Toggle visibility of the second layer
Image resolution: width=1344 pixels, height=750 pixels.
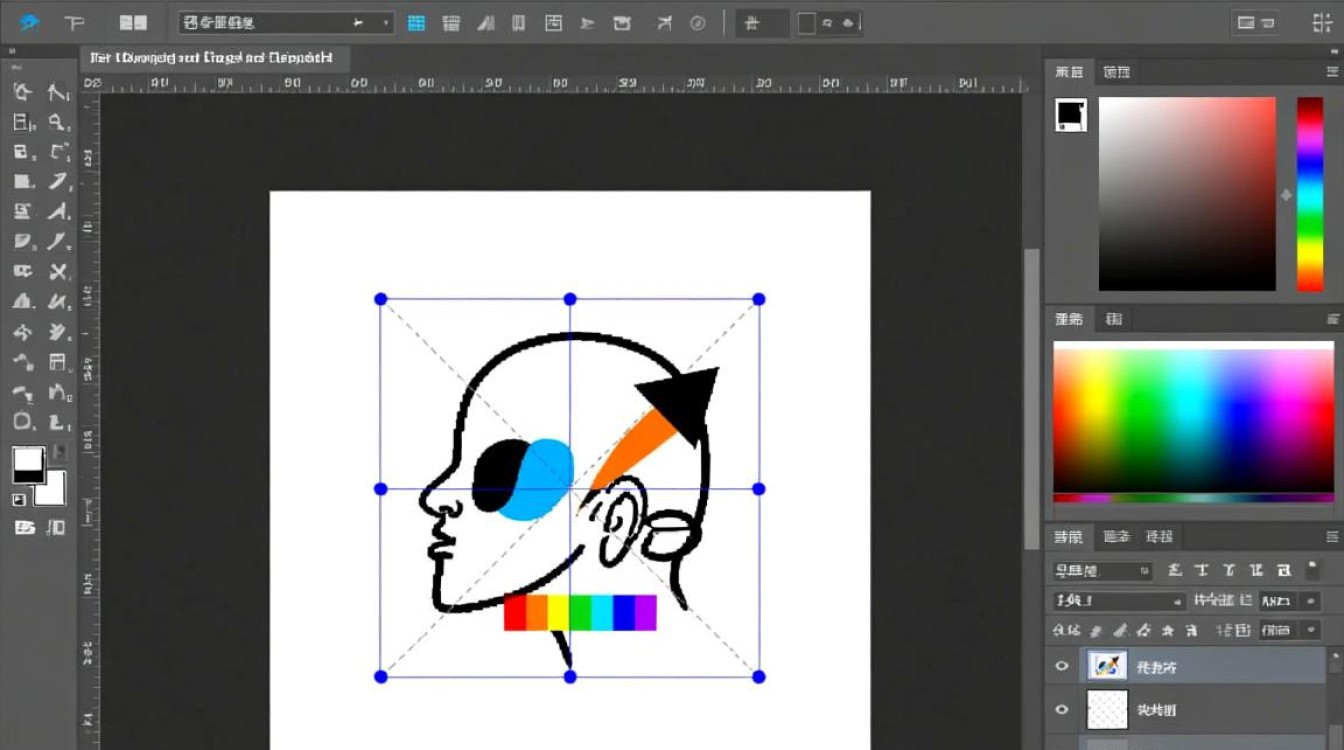(x=1062, y=709)
